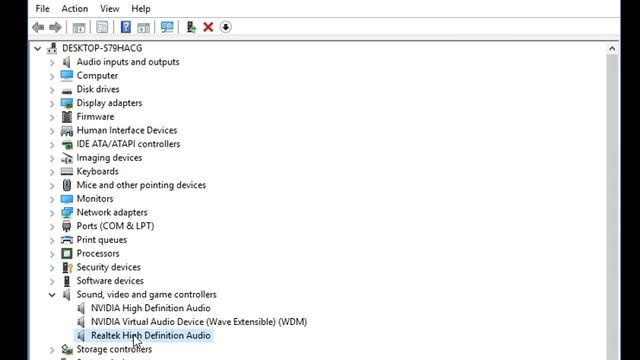Scan for hardware changes monitor icon
The image size is (640, 360).
coord(167,27)
